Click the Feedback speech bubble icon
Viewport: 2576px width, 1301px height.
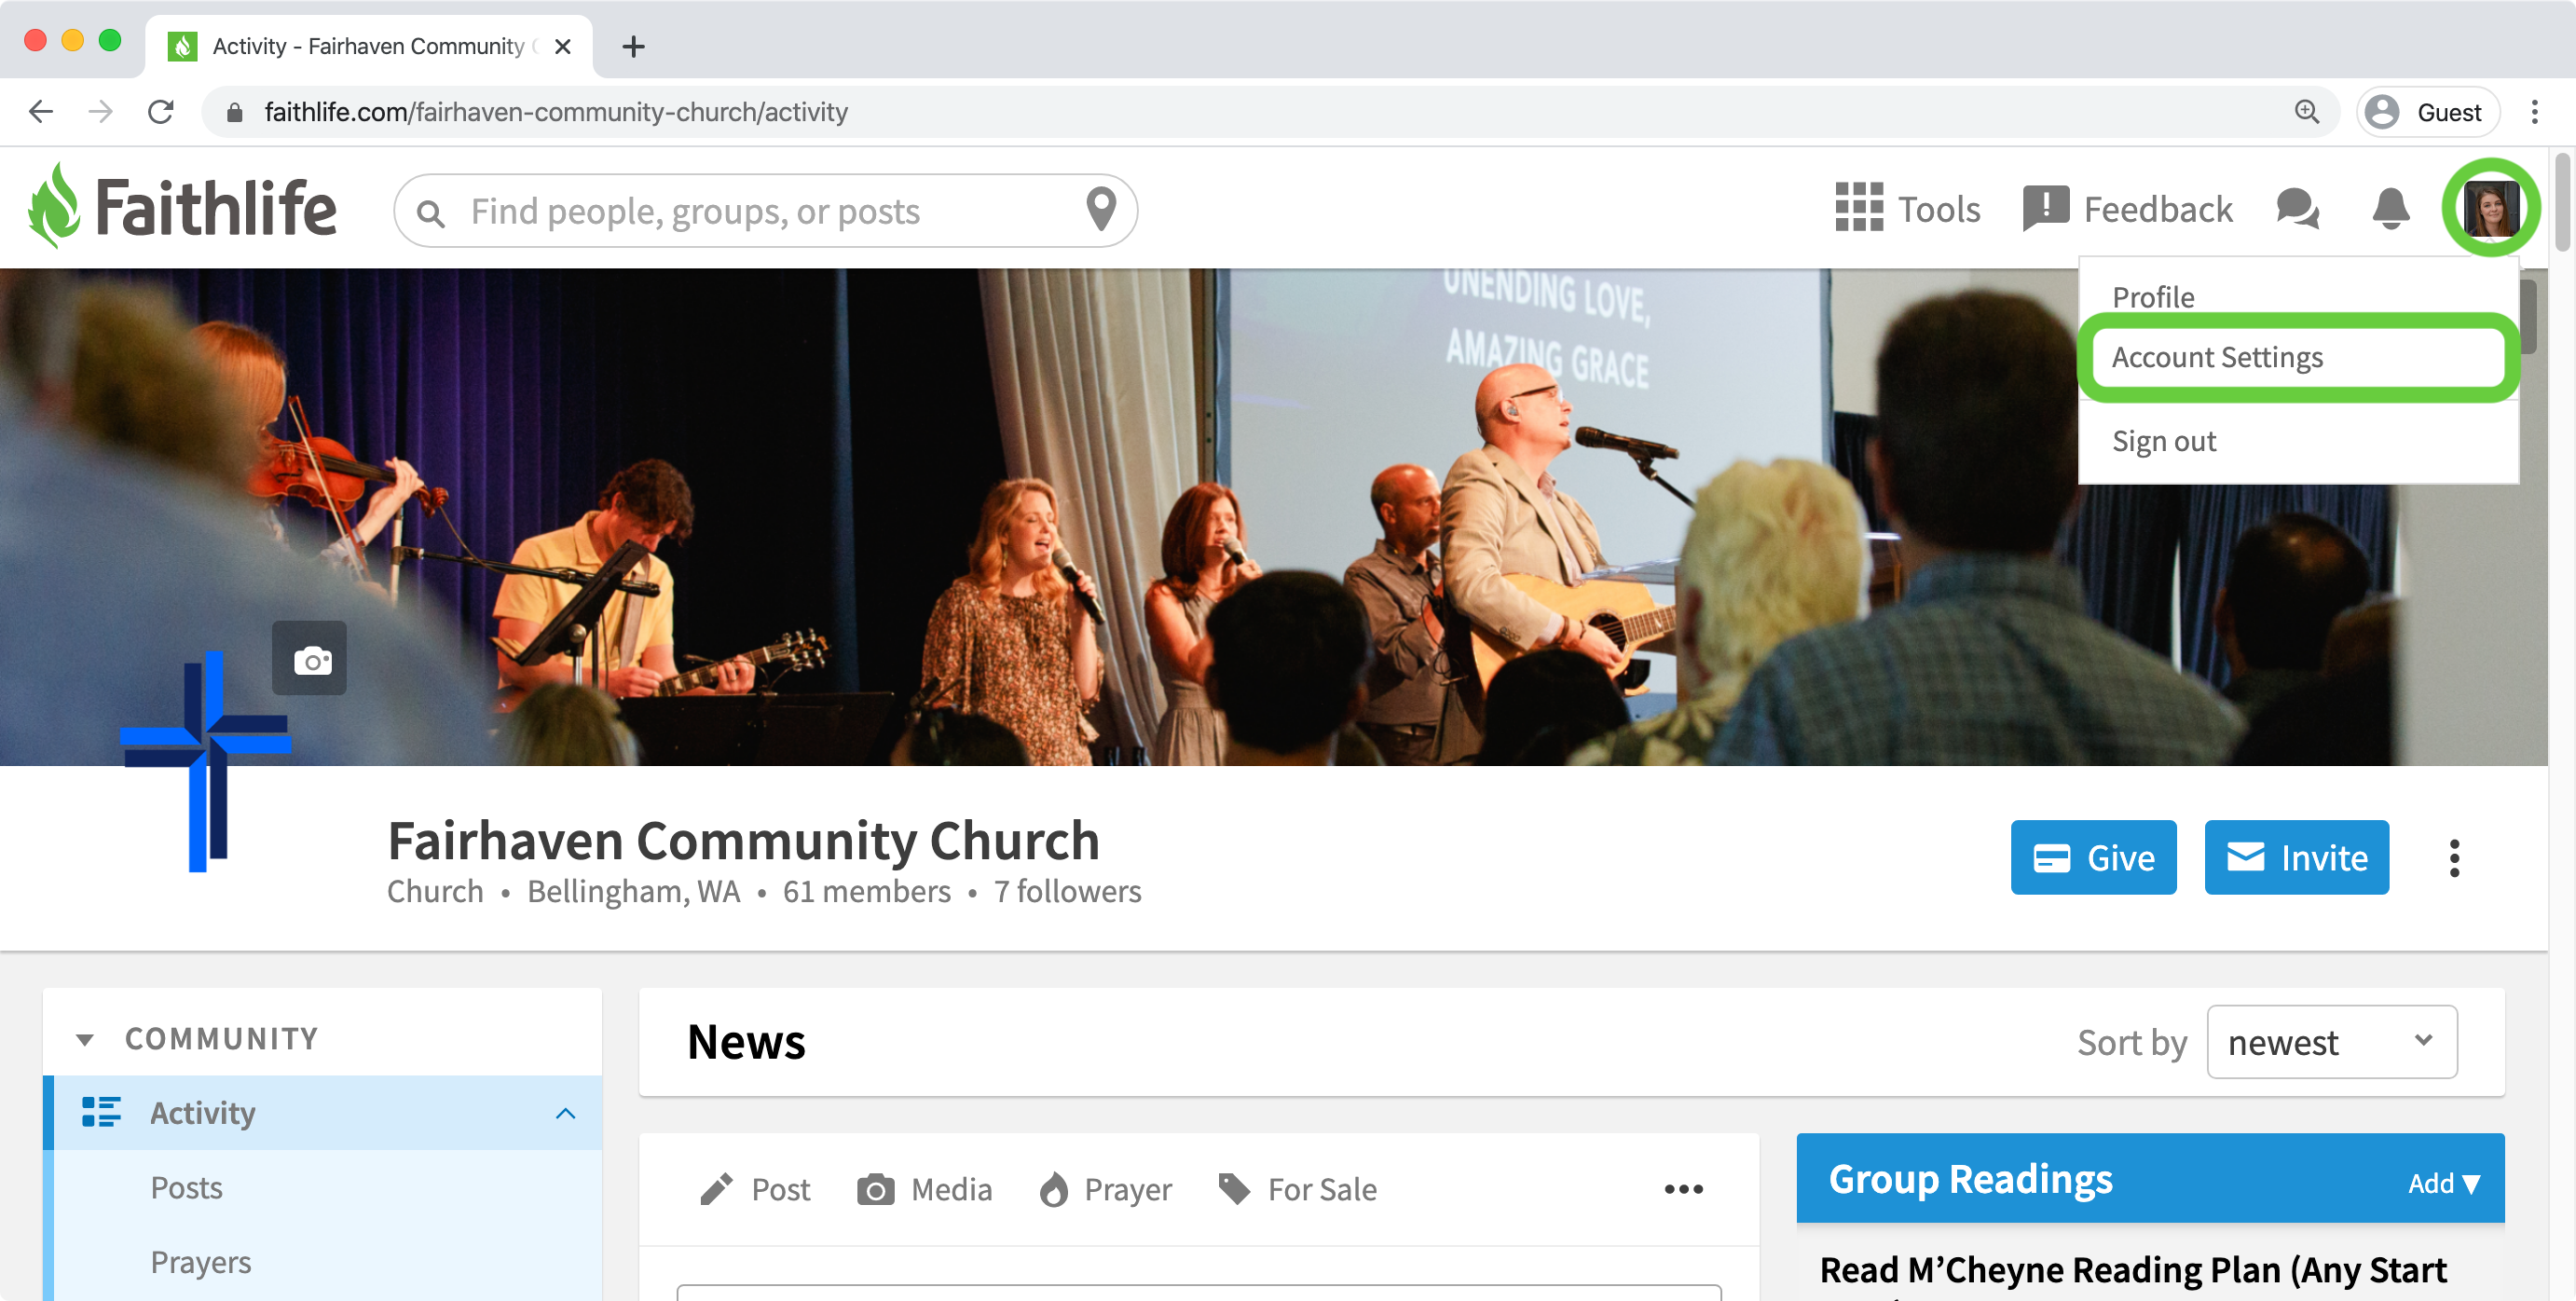pos(2044,208)
